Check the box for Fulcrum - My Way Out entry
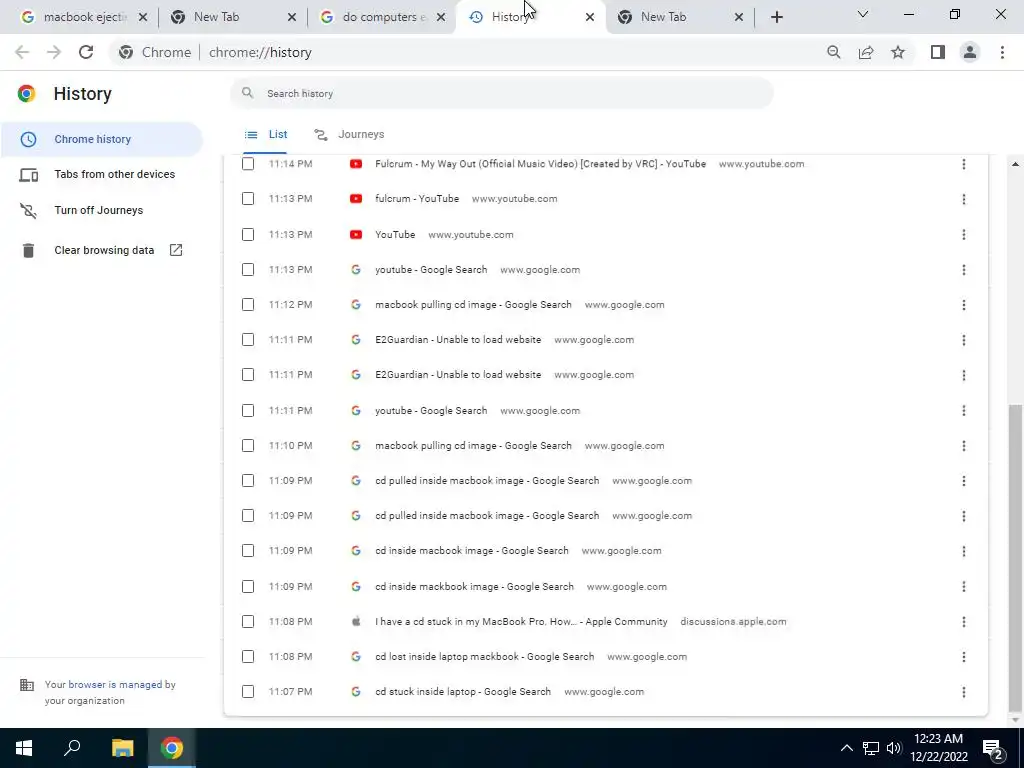 tap(248, 164)
